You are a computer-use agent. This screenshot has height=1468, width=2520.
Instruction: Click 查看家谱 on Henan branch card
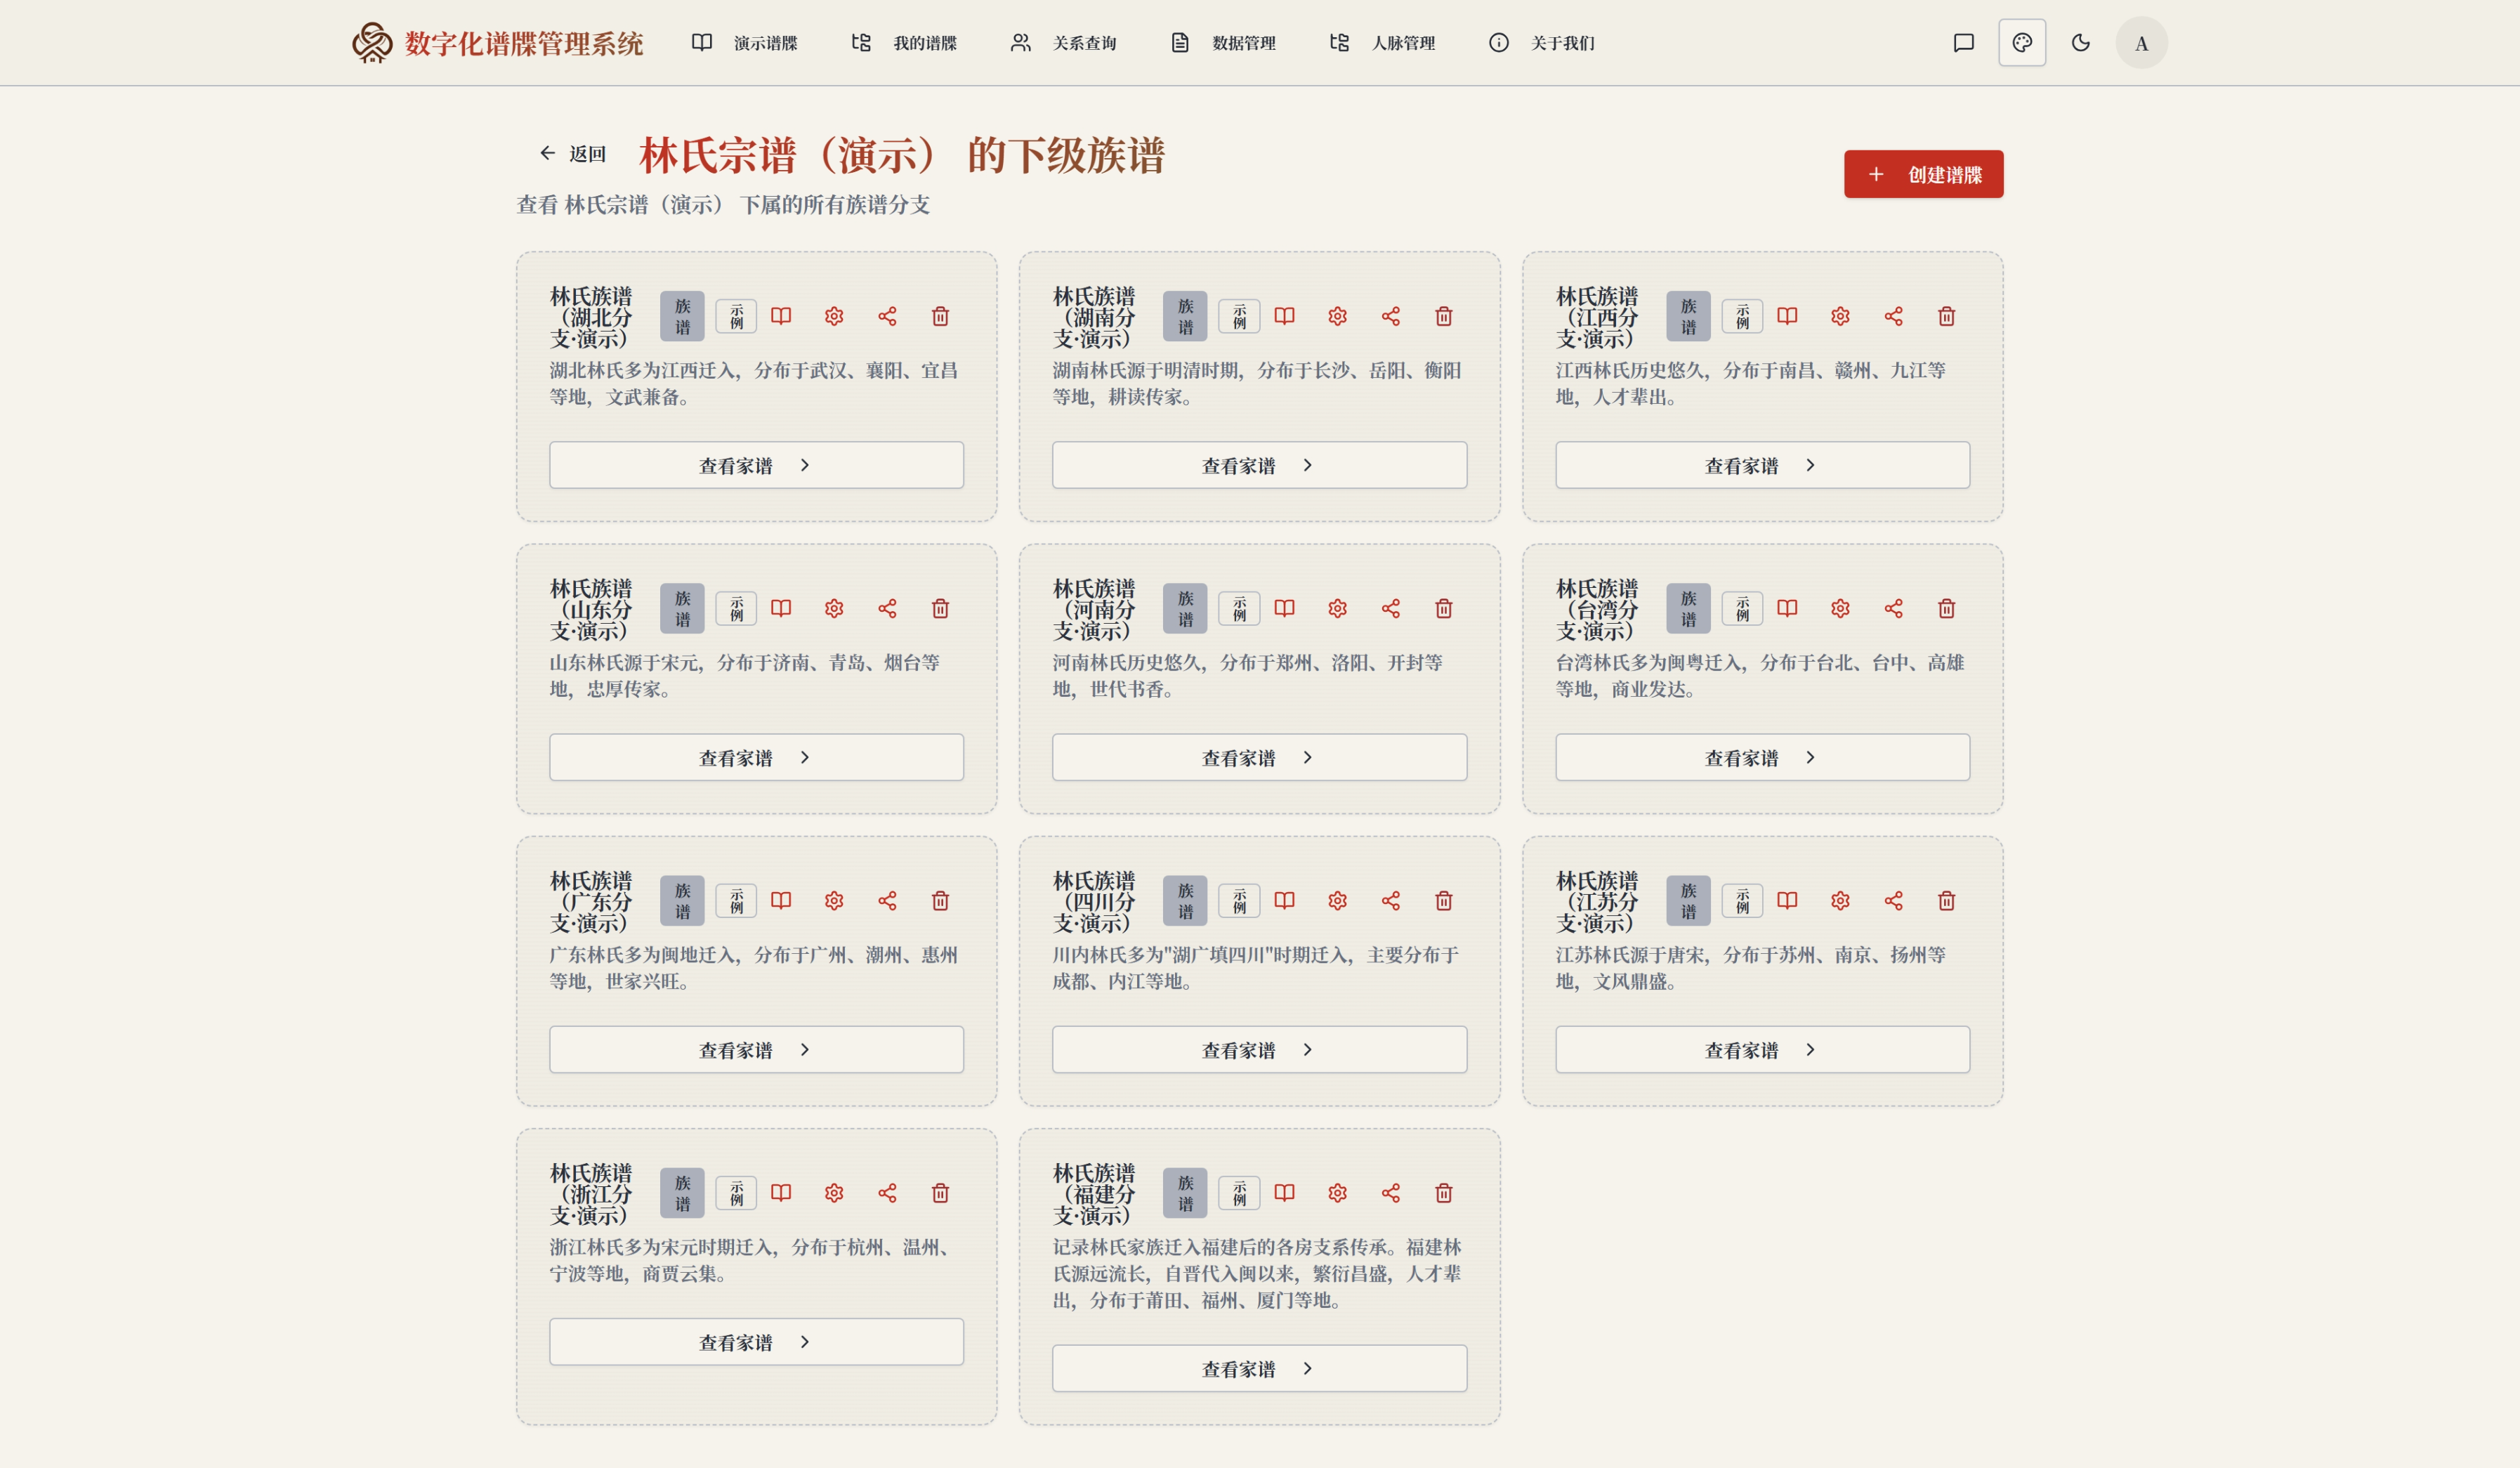pos(1259,758)
